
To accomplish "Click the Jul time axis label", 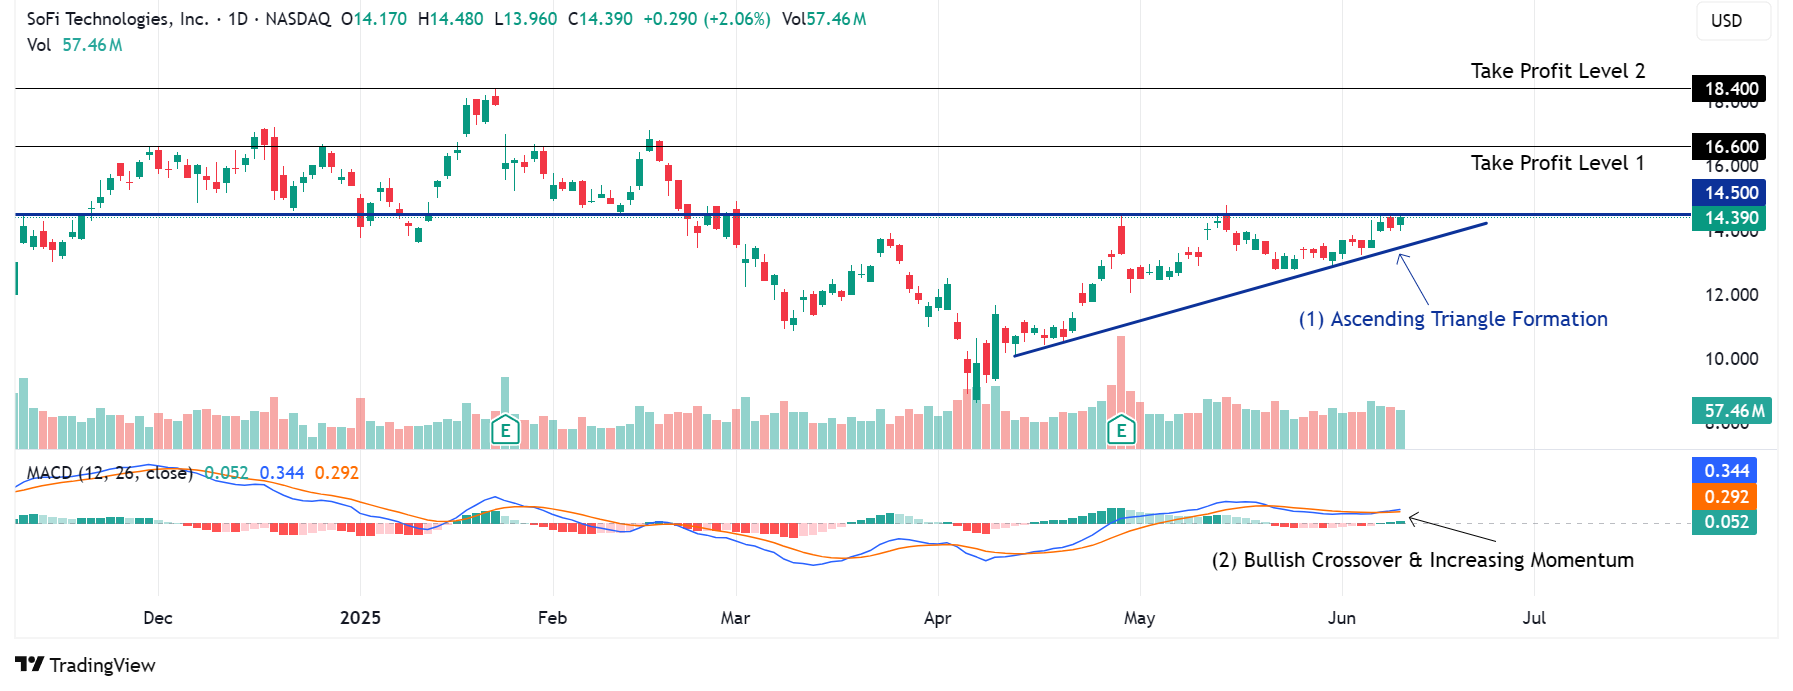I will 1534,618.
